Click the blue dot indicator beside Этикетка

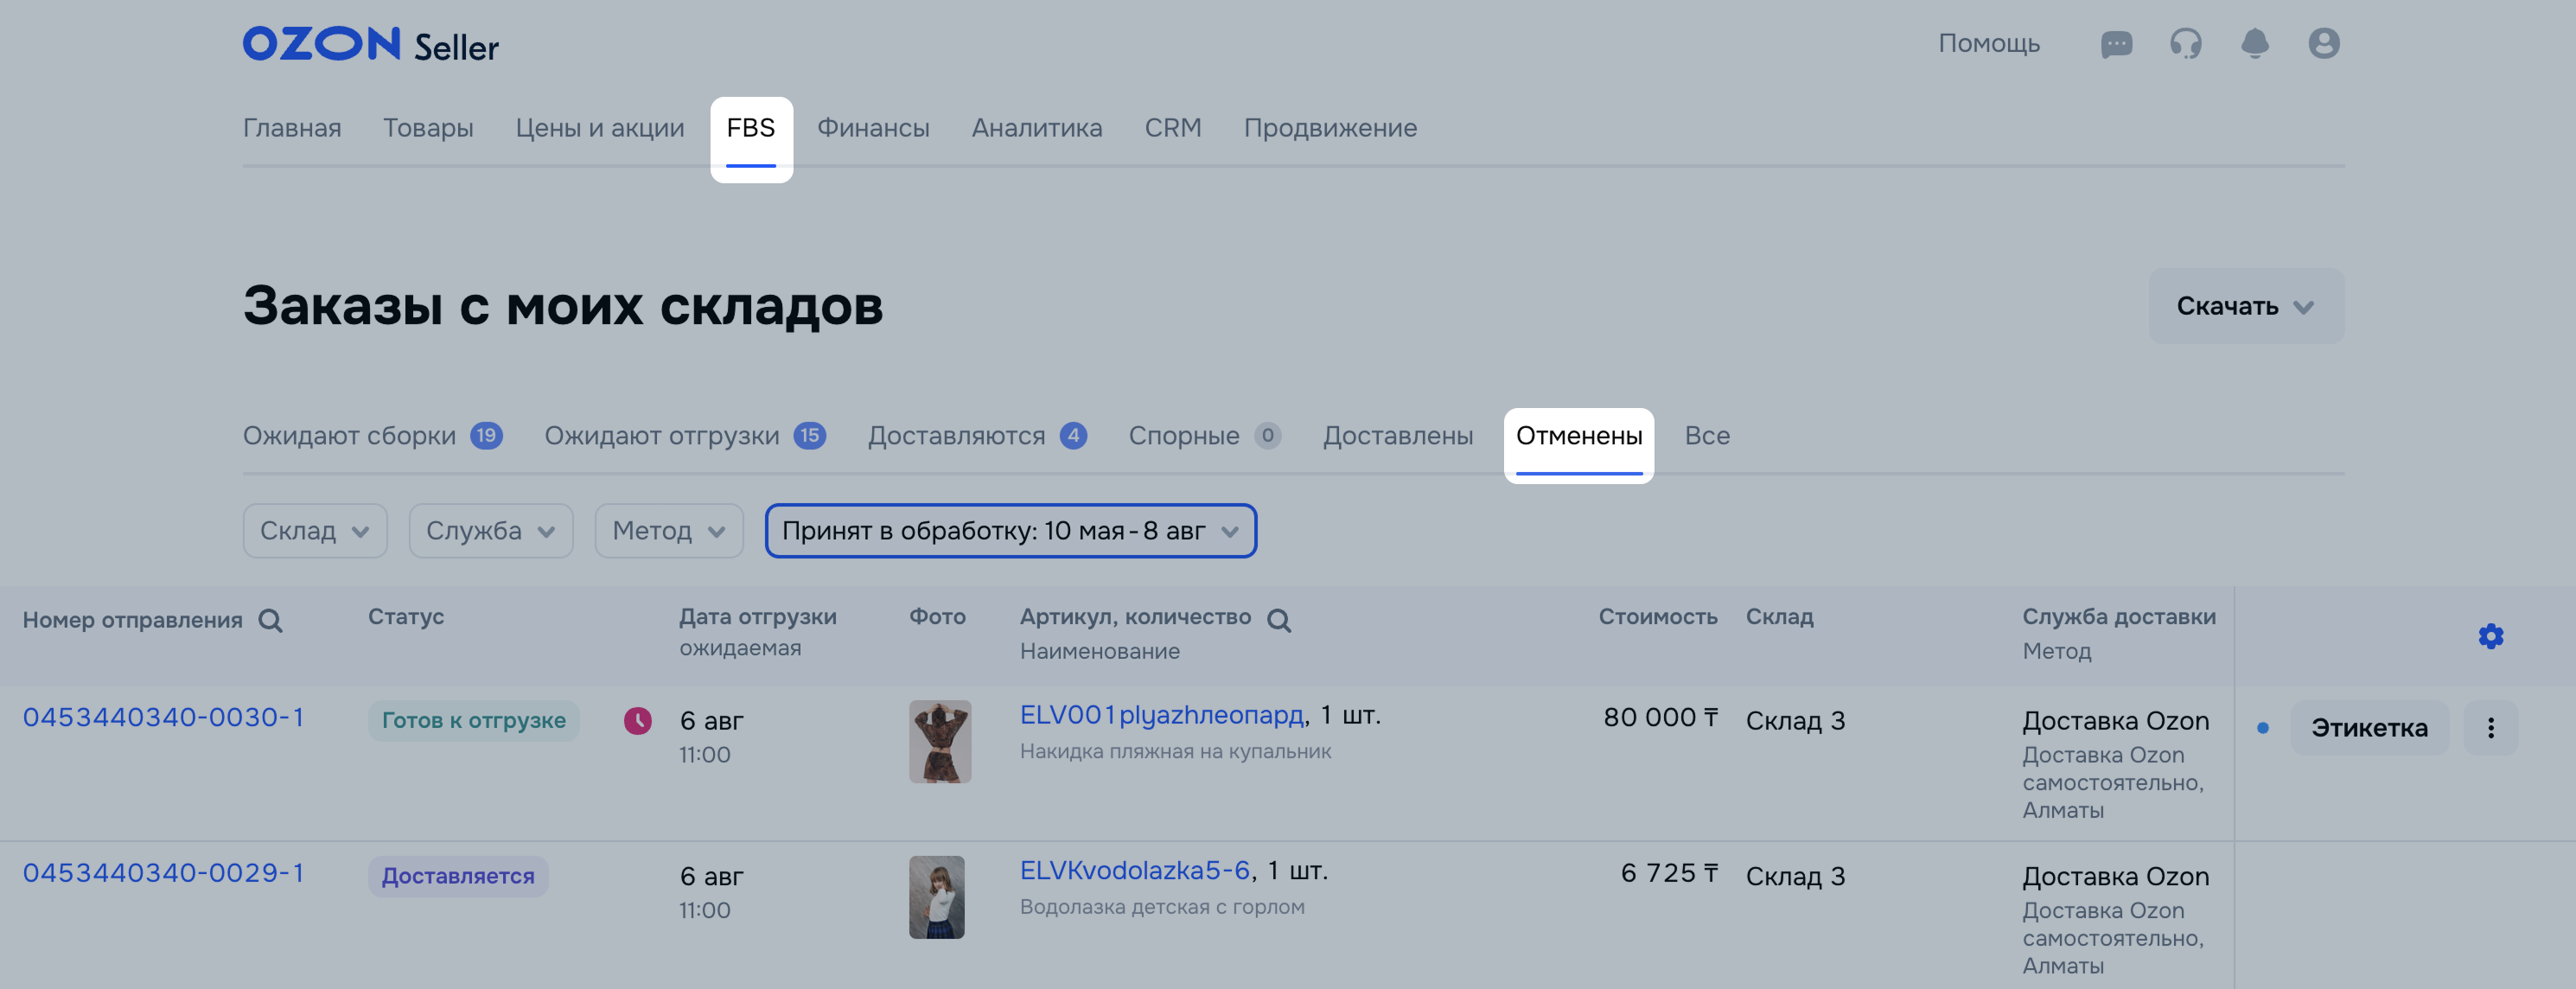[2263, 728]
